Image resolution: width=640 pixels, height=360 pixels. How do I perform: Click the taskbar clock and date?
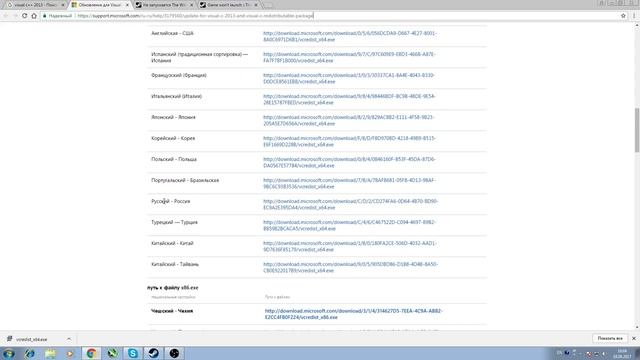pyautogui.click(x=622, y=354)
